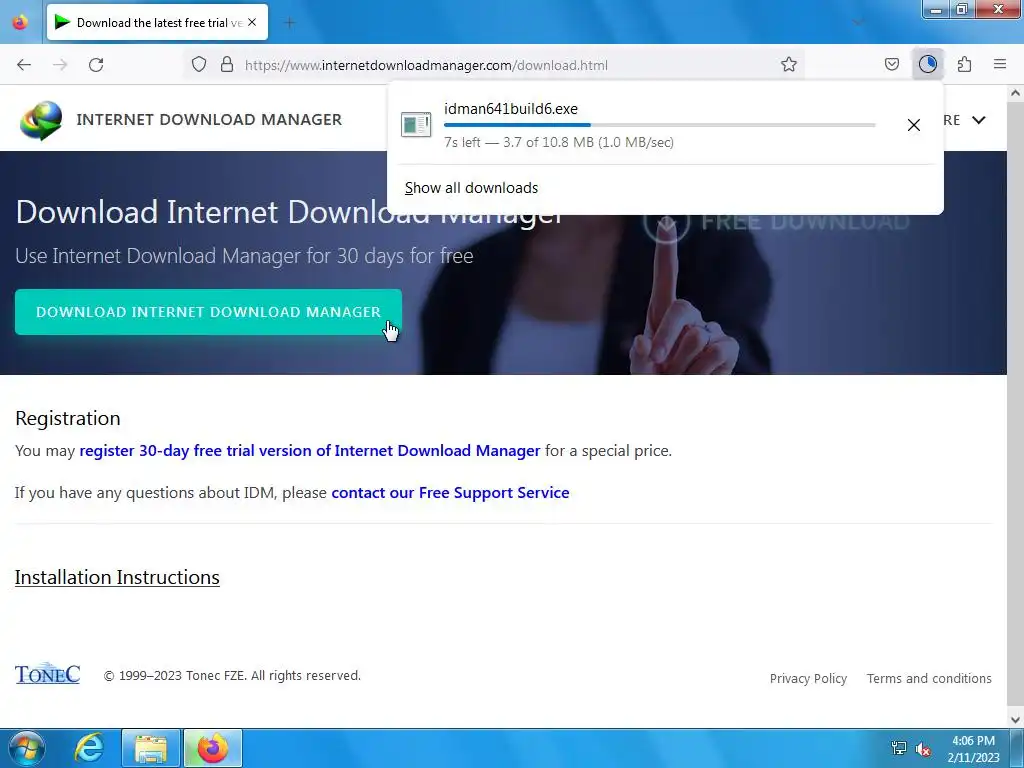Bookmark this page with the star icon
The image size is (1024, 768).
[x=789, y=64]
